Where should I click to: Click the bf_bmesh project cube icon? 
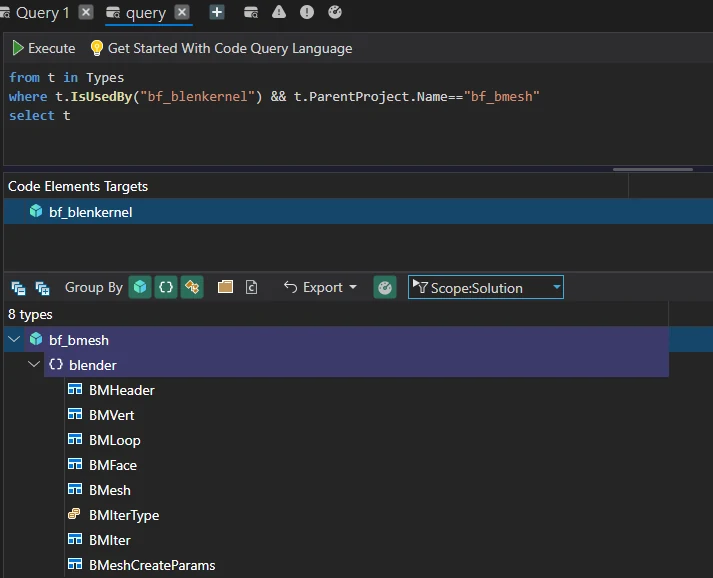tap(36, 339)
